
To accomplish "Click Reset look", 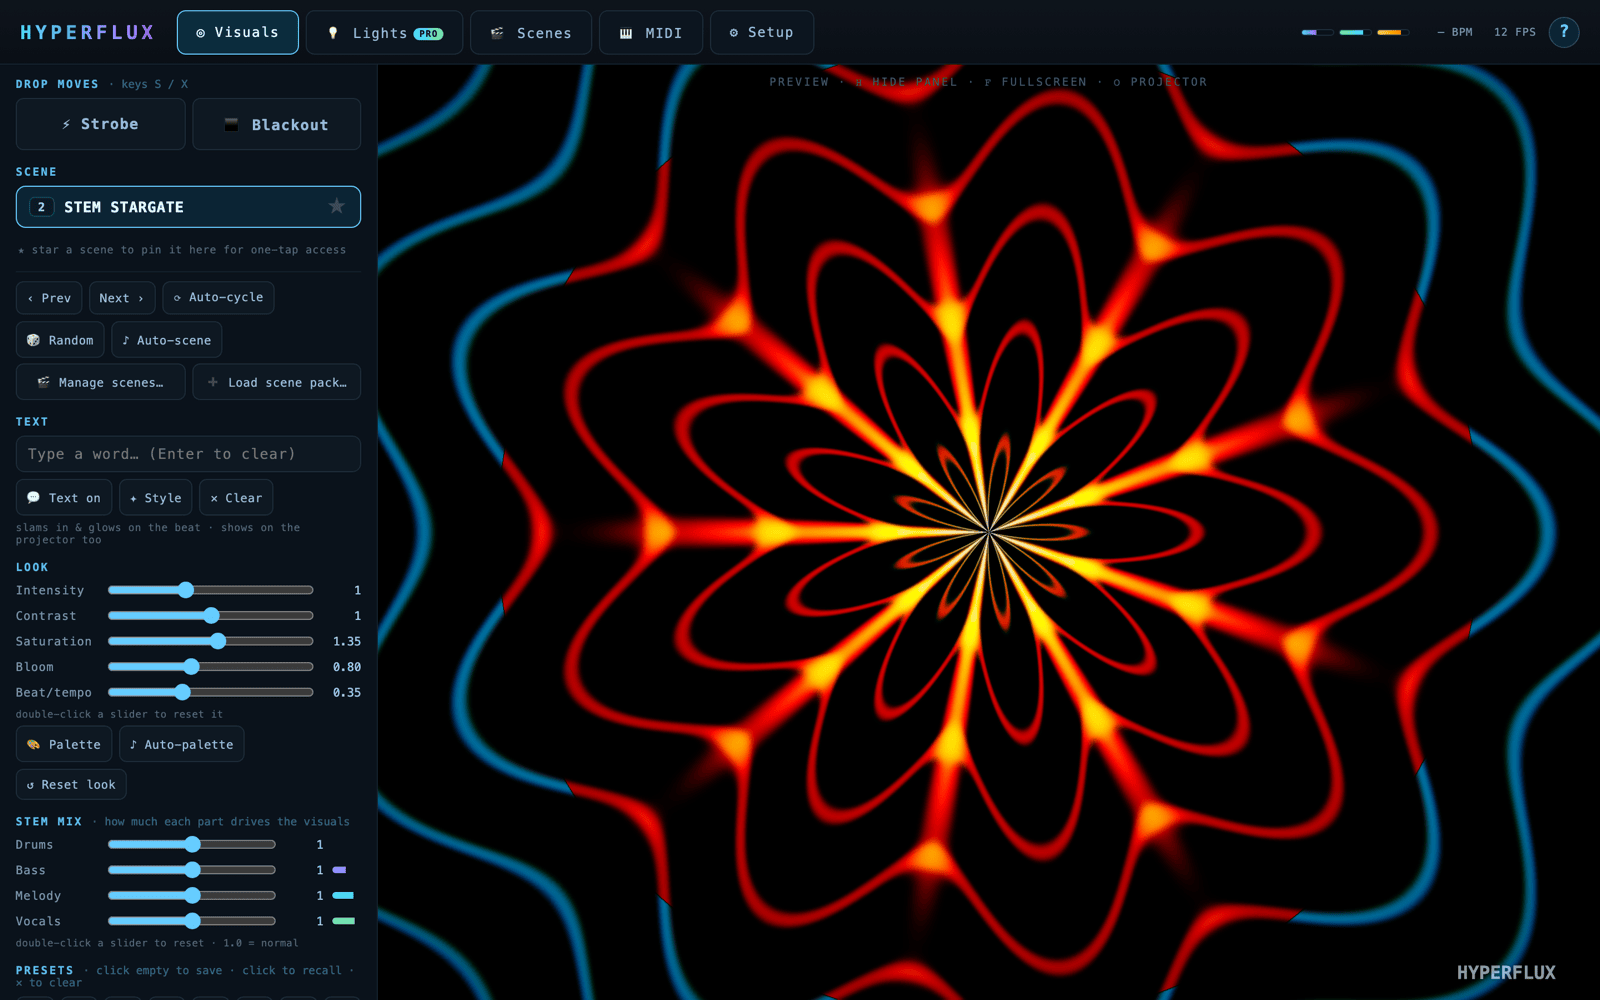I will (x=71, y=785).
